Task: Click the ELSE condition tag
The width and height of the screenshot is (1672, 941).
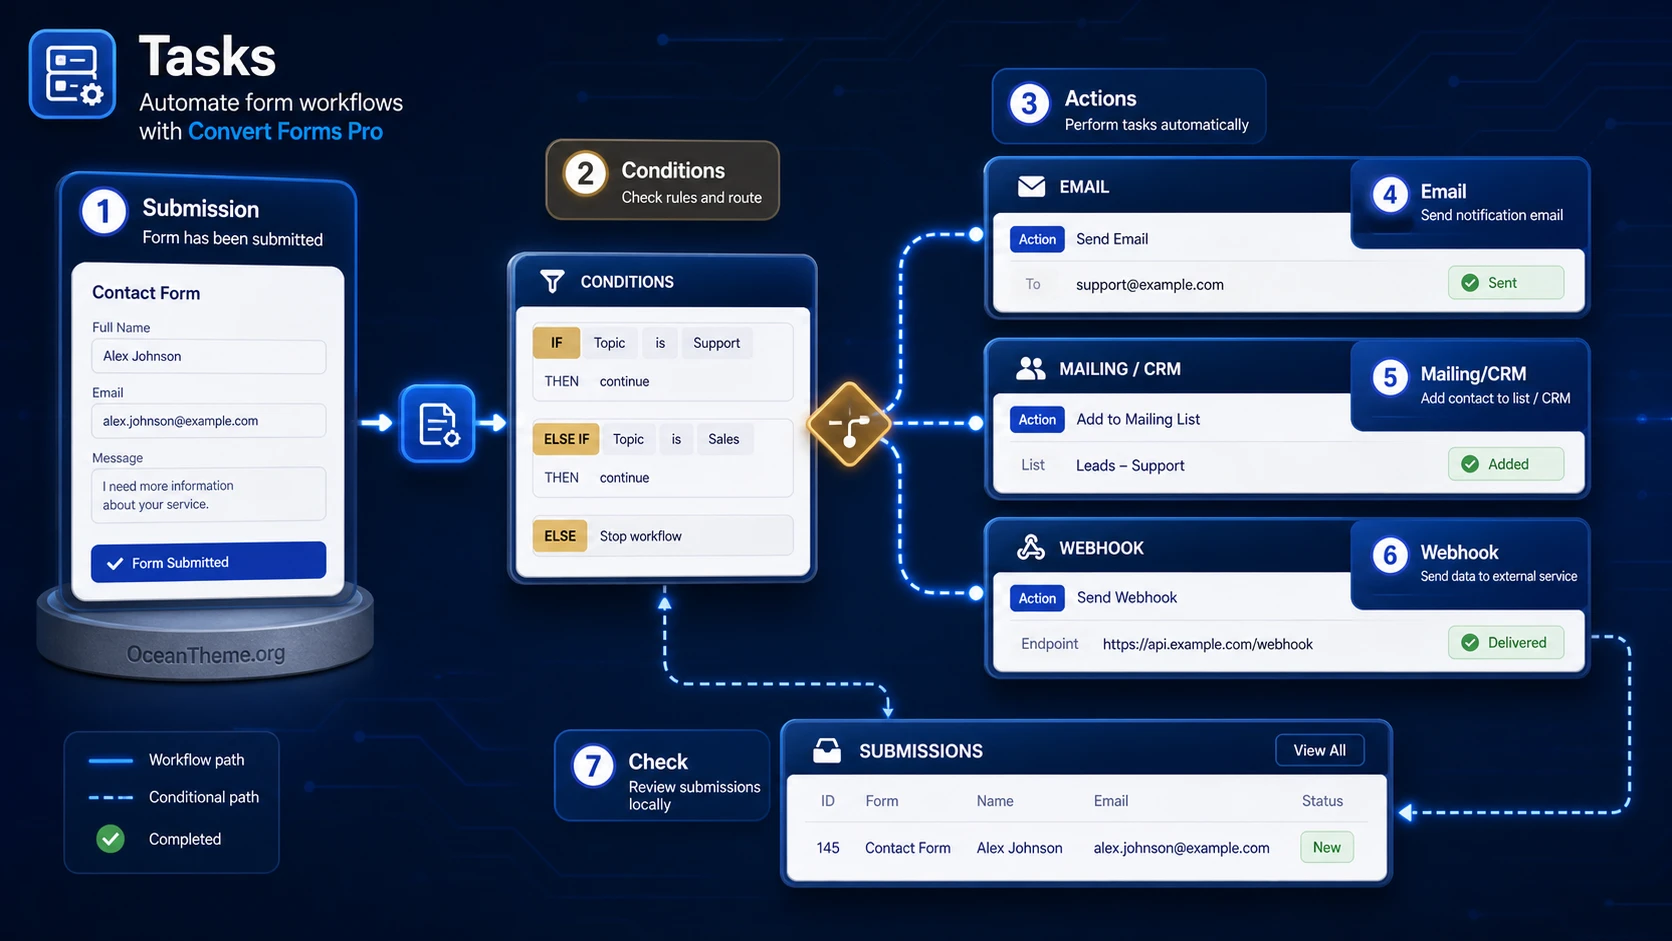Action: 560,536
